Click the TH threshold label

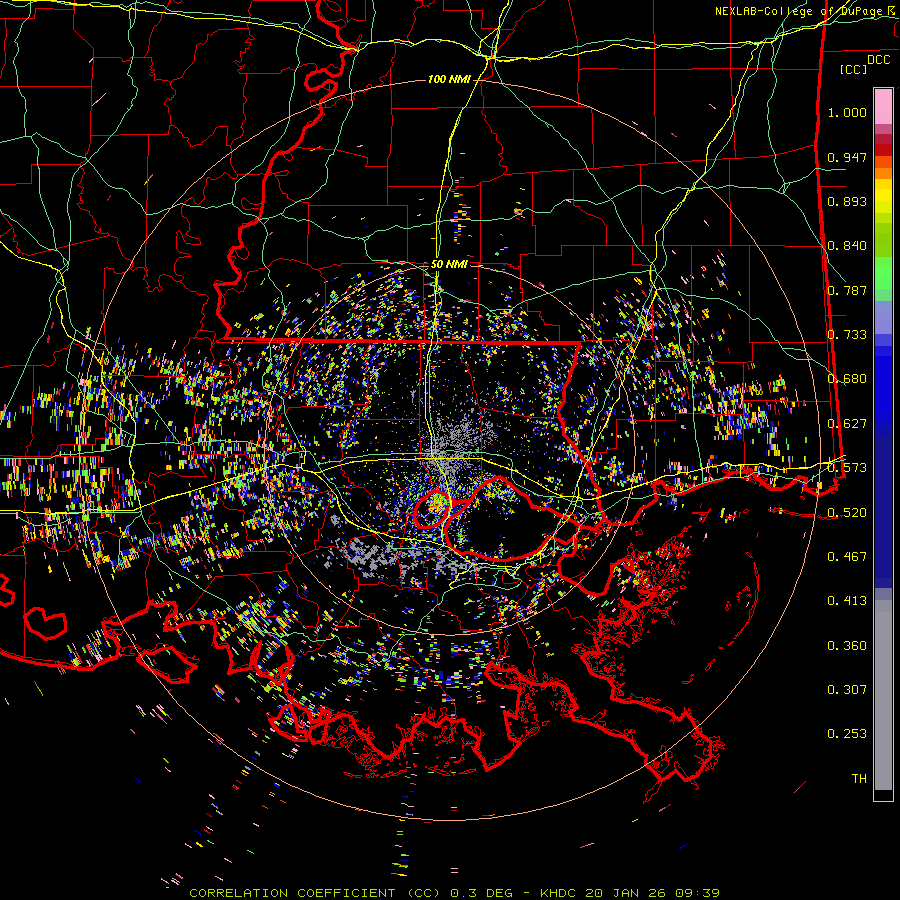tap(859, 779)
